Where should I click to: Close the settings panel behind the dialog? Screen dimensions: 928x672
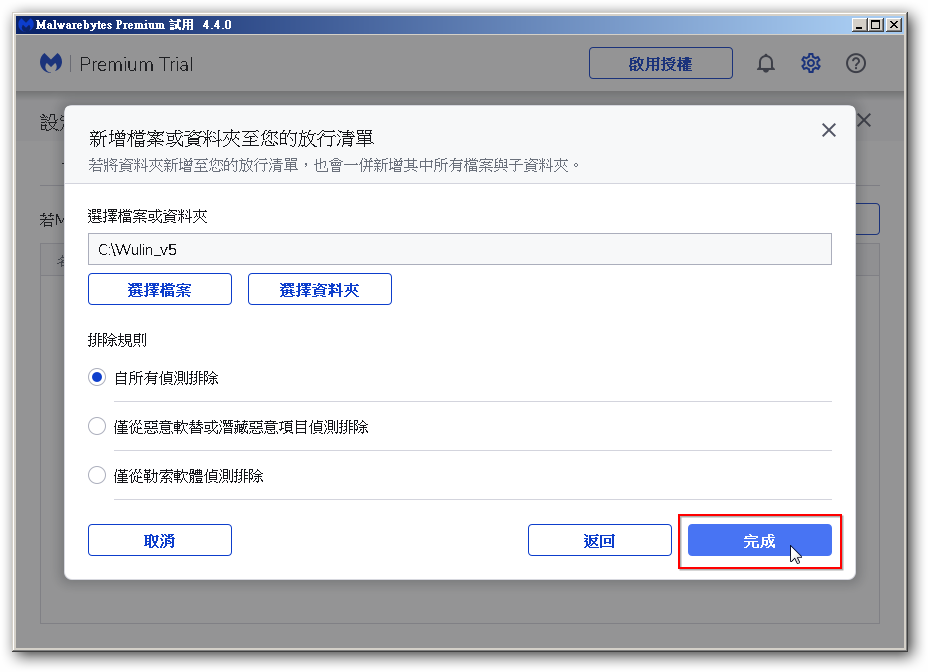point(864,120)
